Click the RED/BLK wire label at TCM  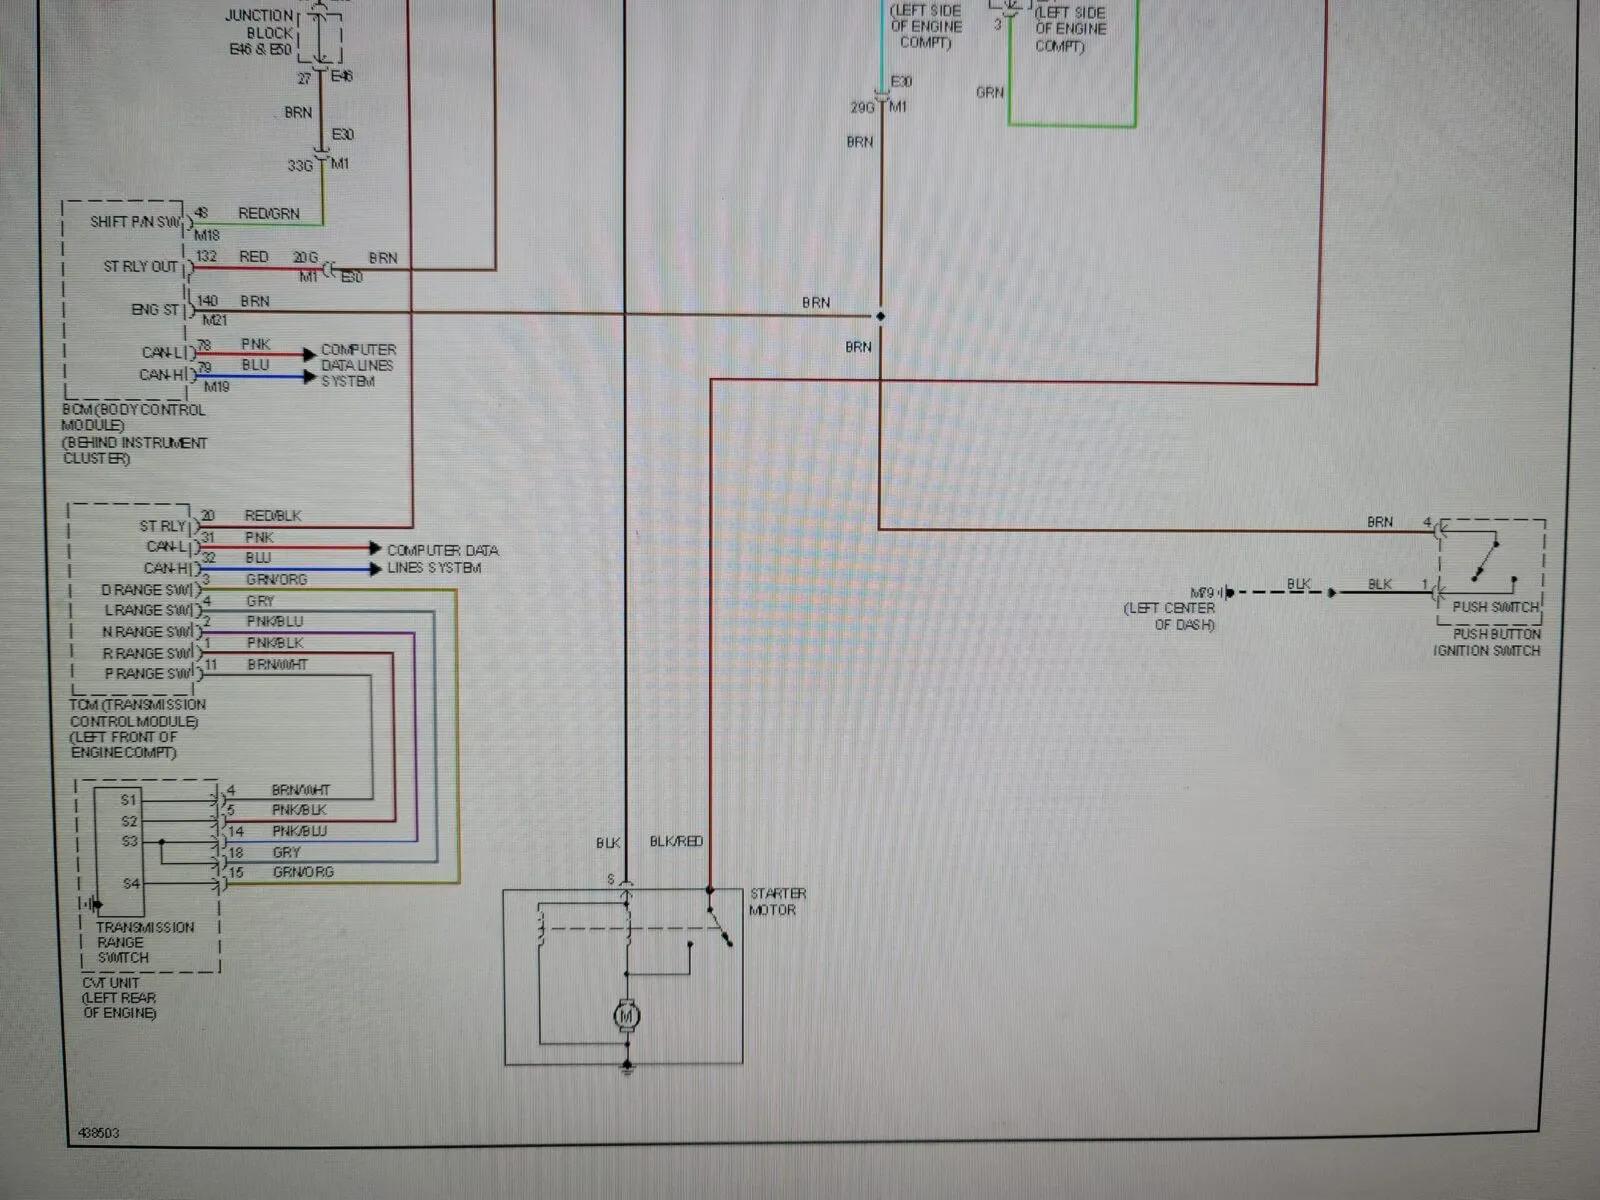pyautogui.click(x=272, y=516)
